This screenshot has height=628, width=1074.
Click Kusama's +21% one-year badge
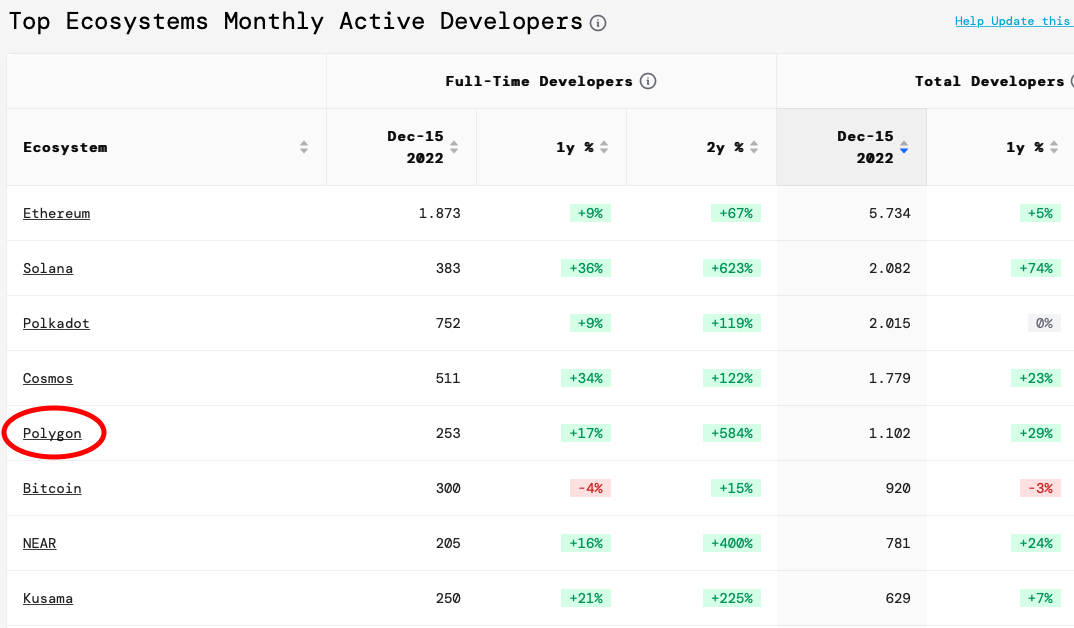586,599
